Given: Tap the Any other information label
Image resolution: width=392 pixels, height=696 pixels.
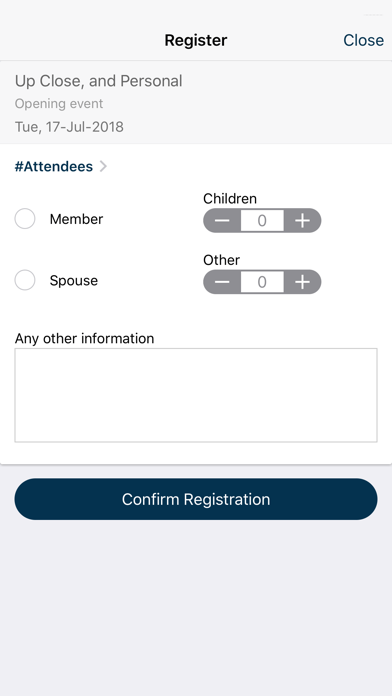Looking at the screenshot, I should point(84,338).
